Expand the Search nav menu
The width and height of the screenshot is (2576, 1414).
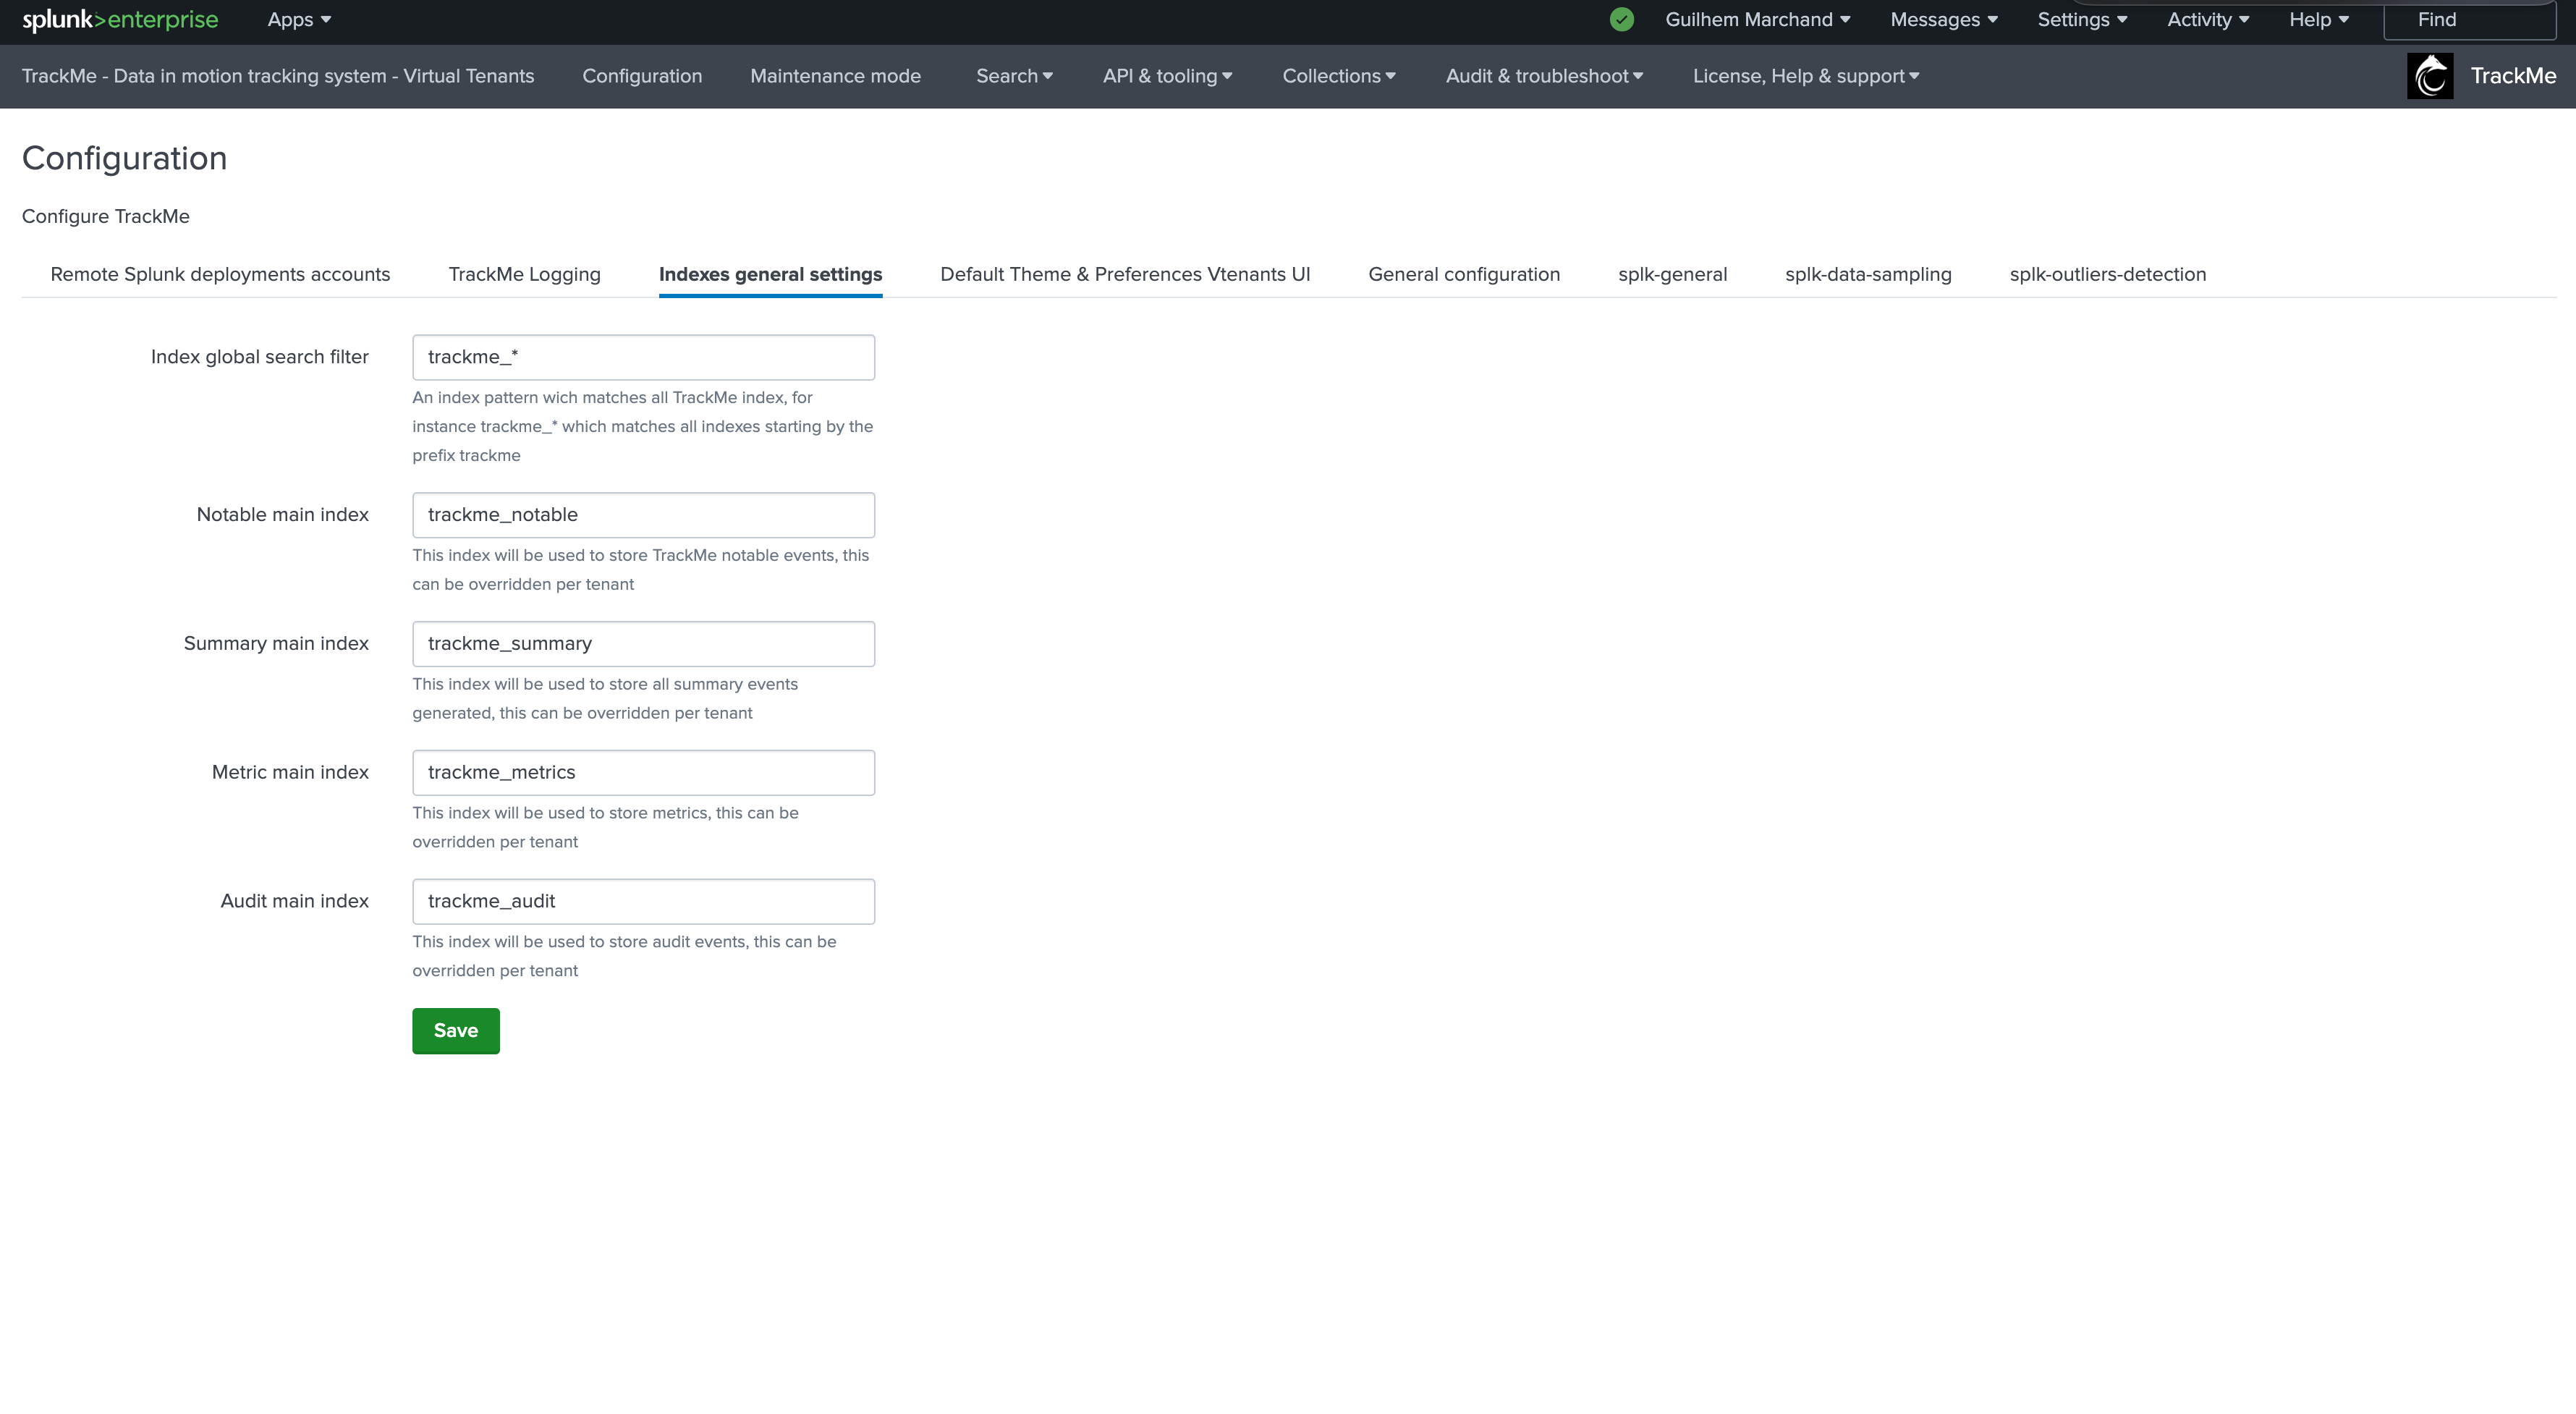[1014, 76]
